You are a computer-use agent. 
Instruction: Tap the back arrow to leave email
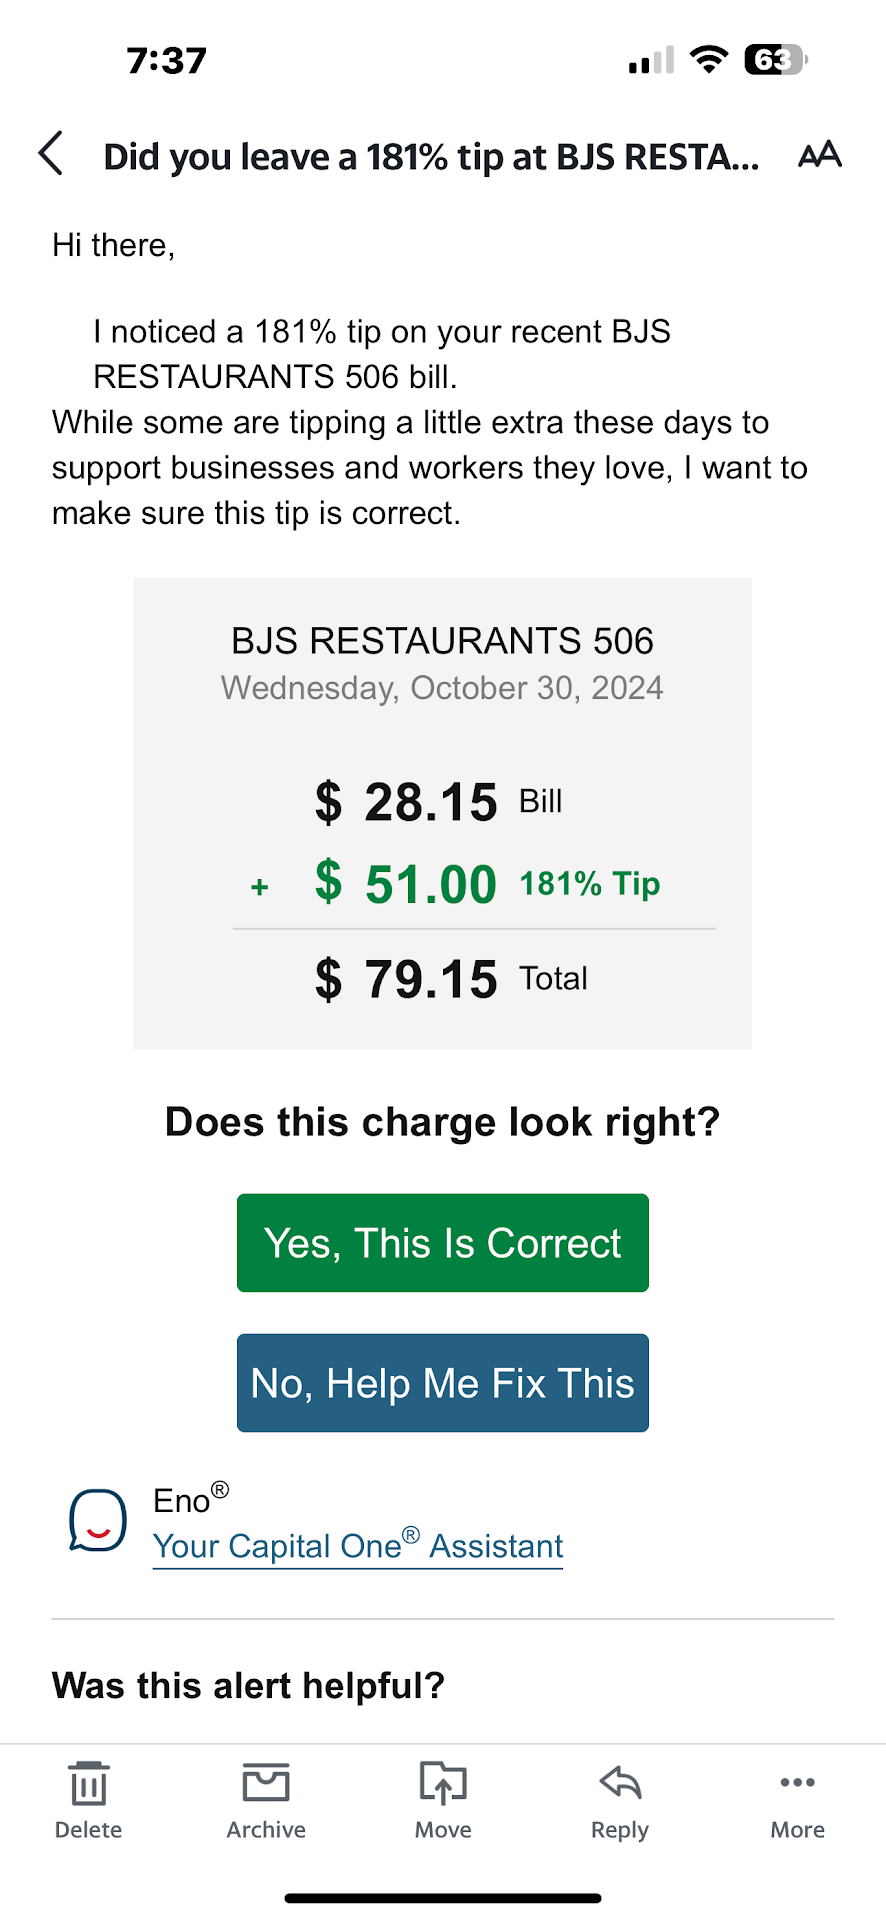(x=51, y=154)
